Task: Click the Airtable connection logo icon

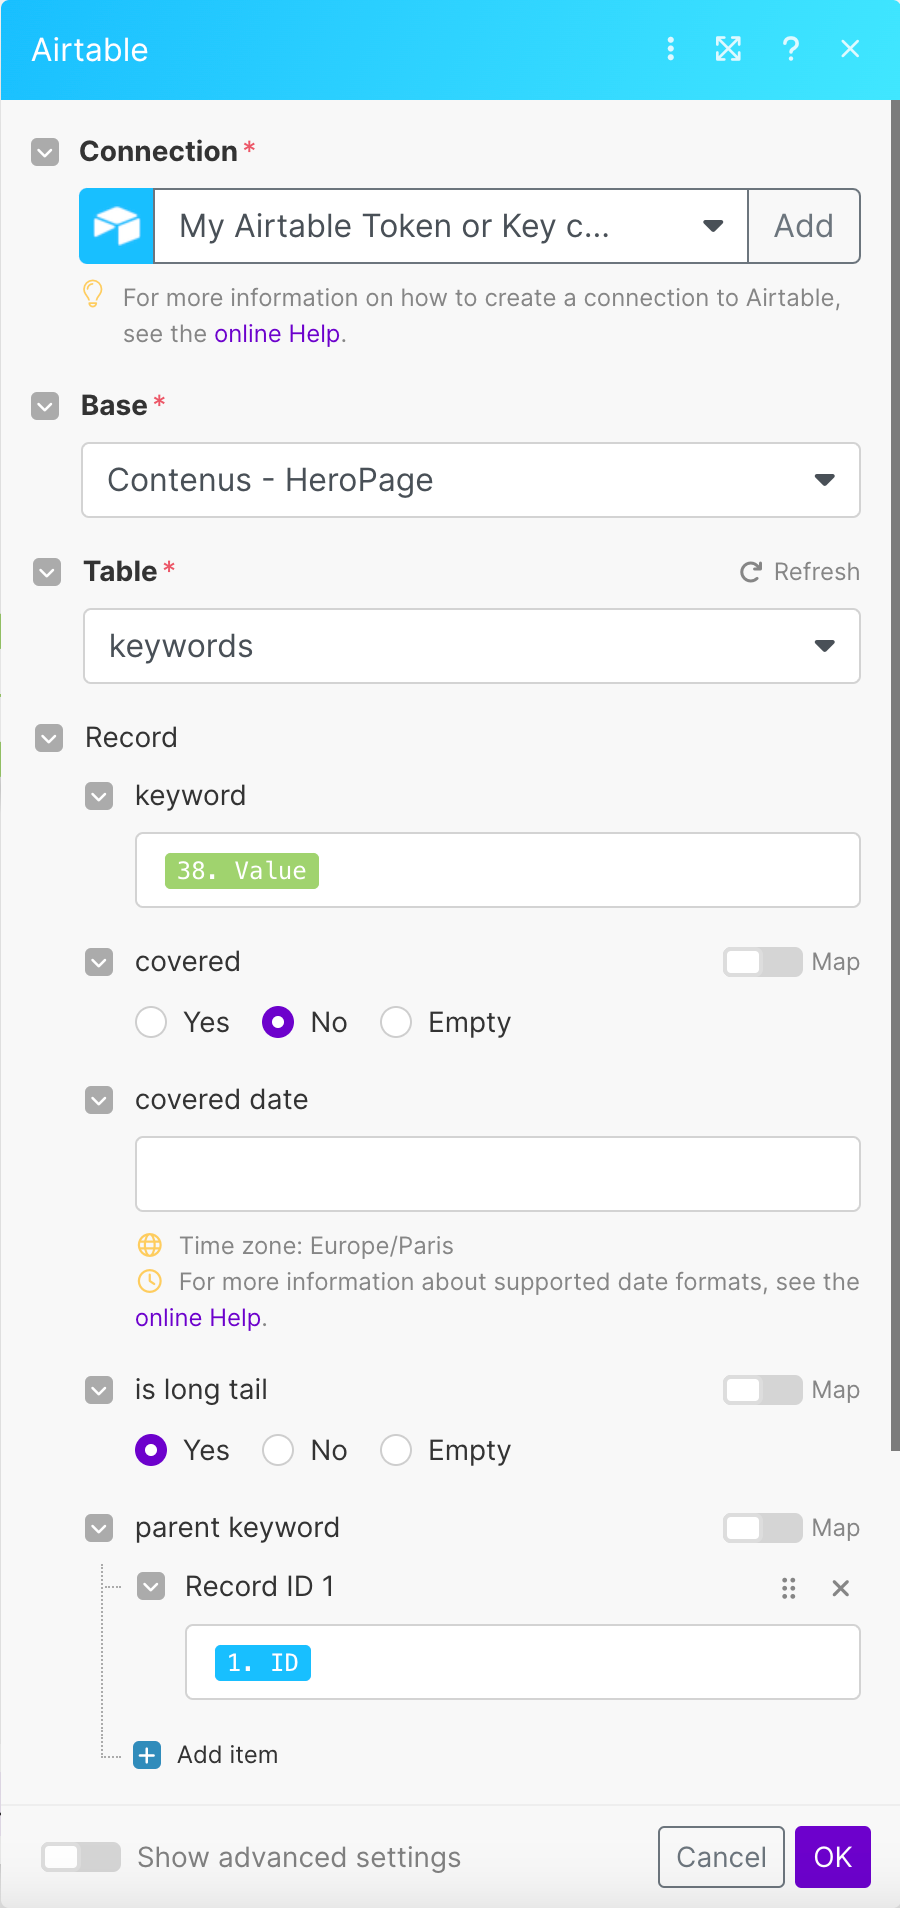Action: pos(117,226)
